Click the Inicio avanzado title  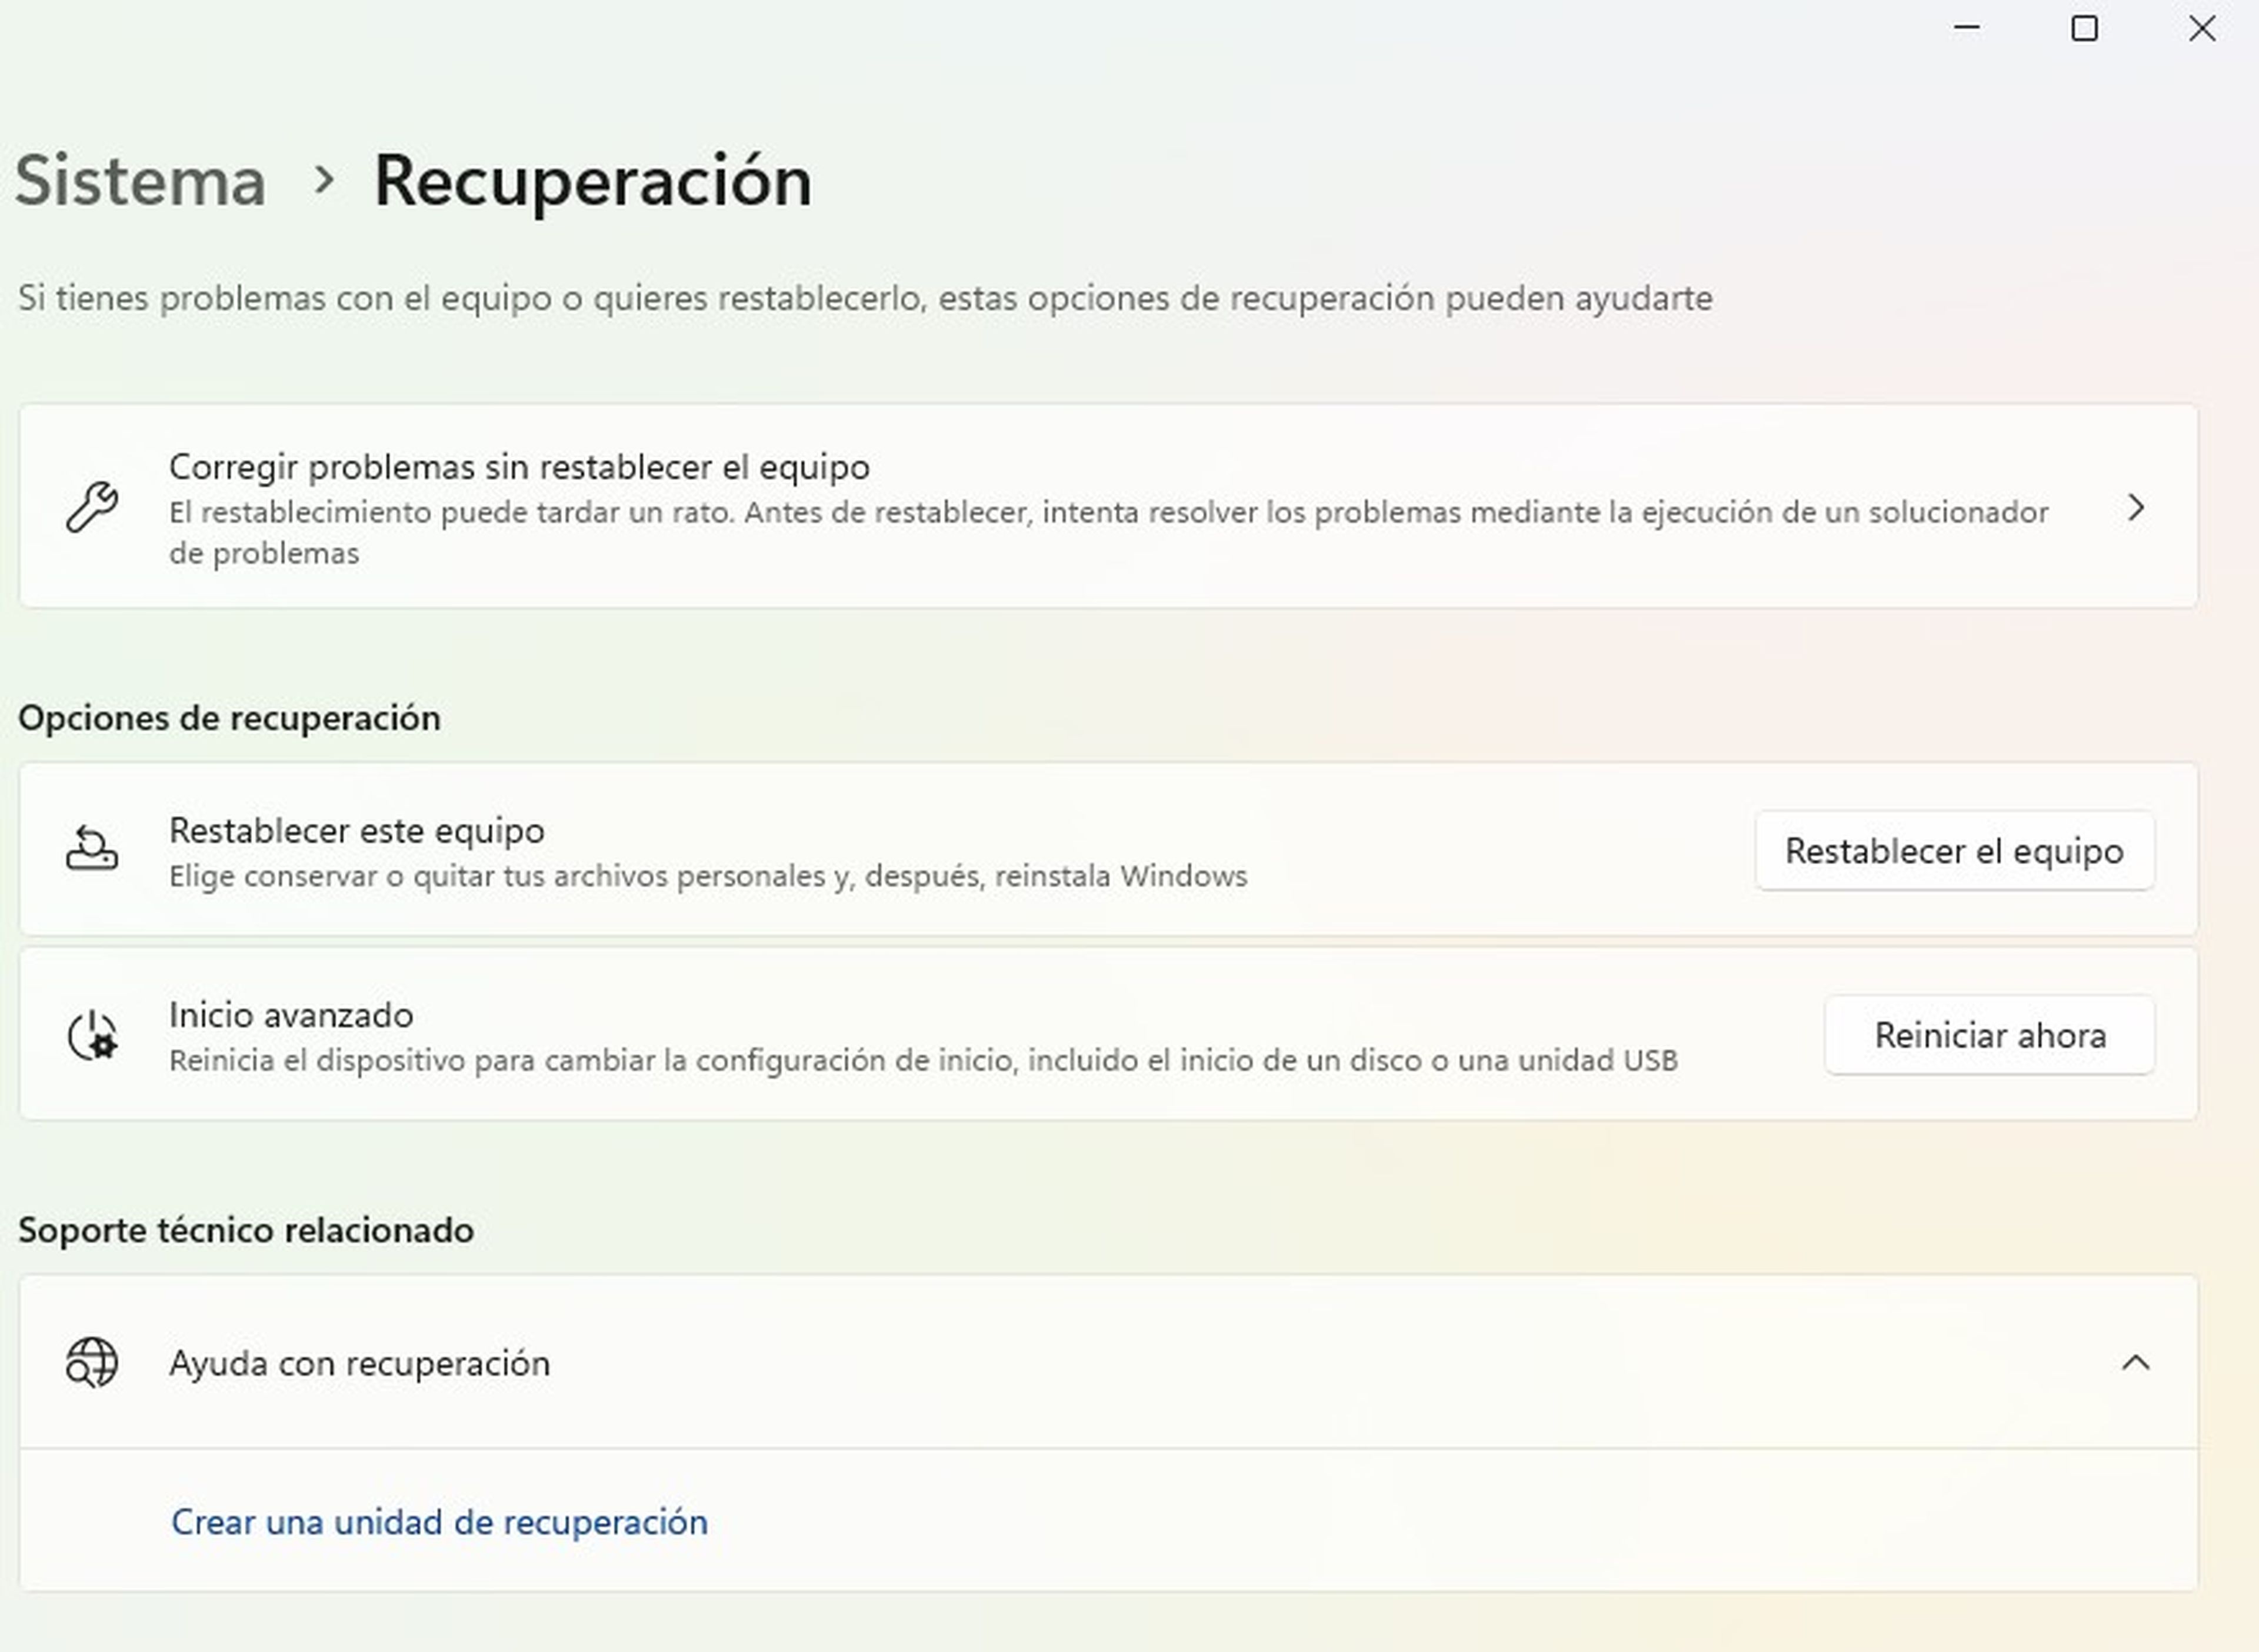pyautogui.click(x=291, y=1015)
